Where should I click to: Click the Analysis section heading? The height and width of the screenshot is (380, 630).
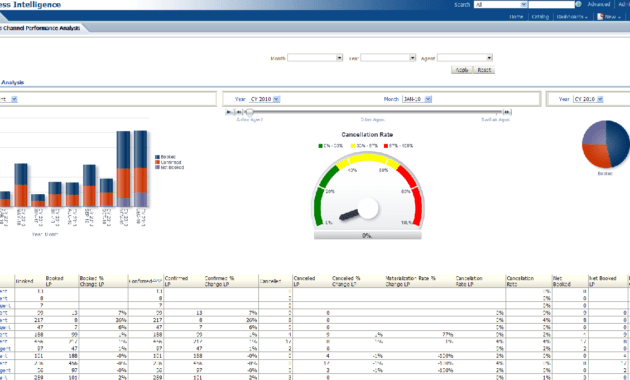click(x=12, y=82)
